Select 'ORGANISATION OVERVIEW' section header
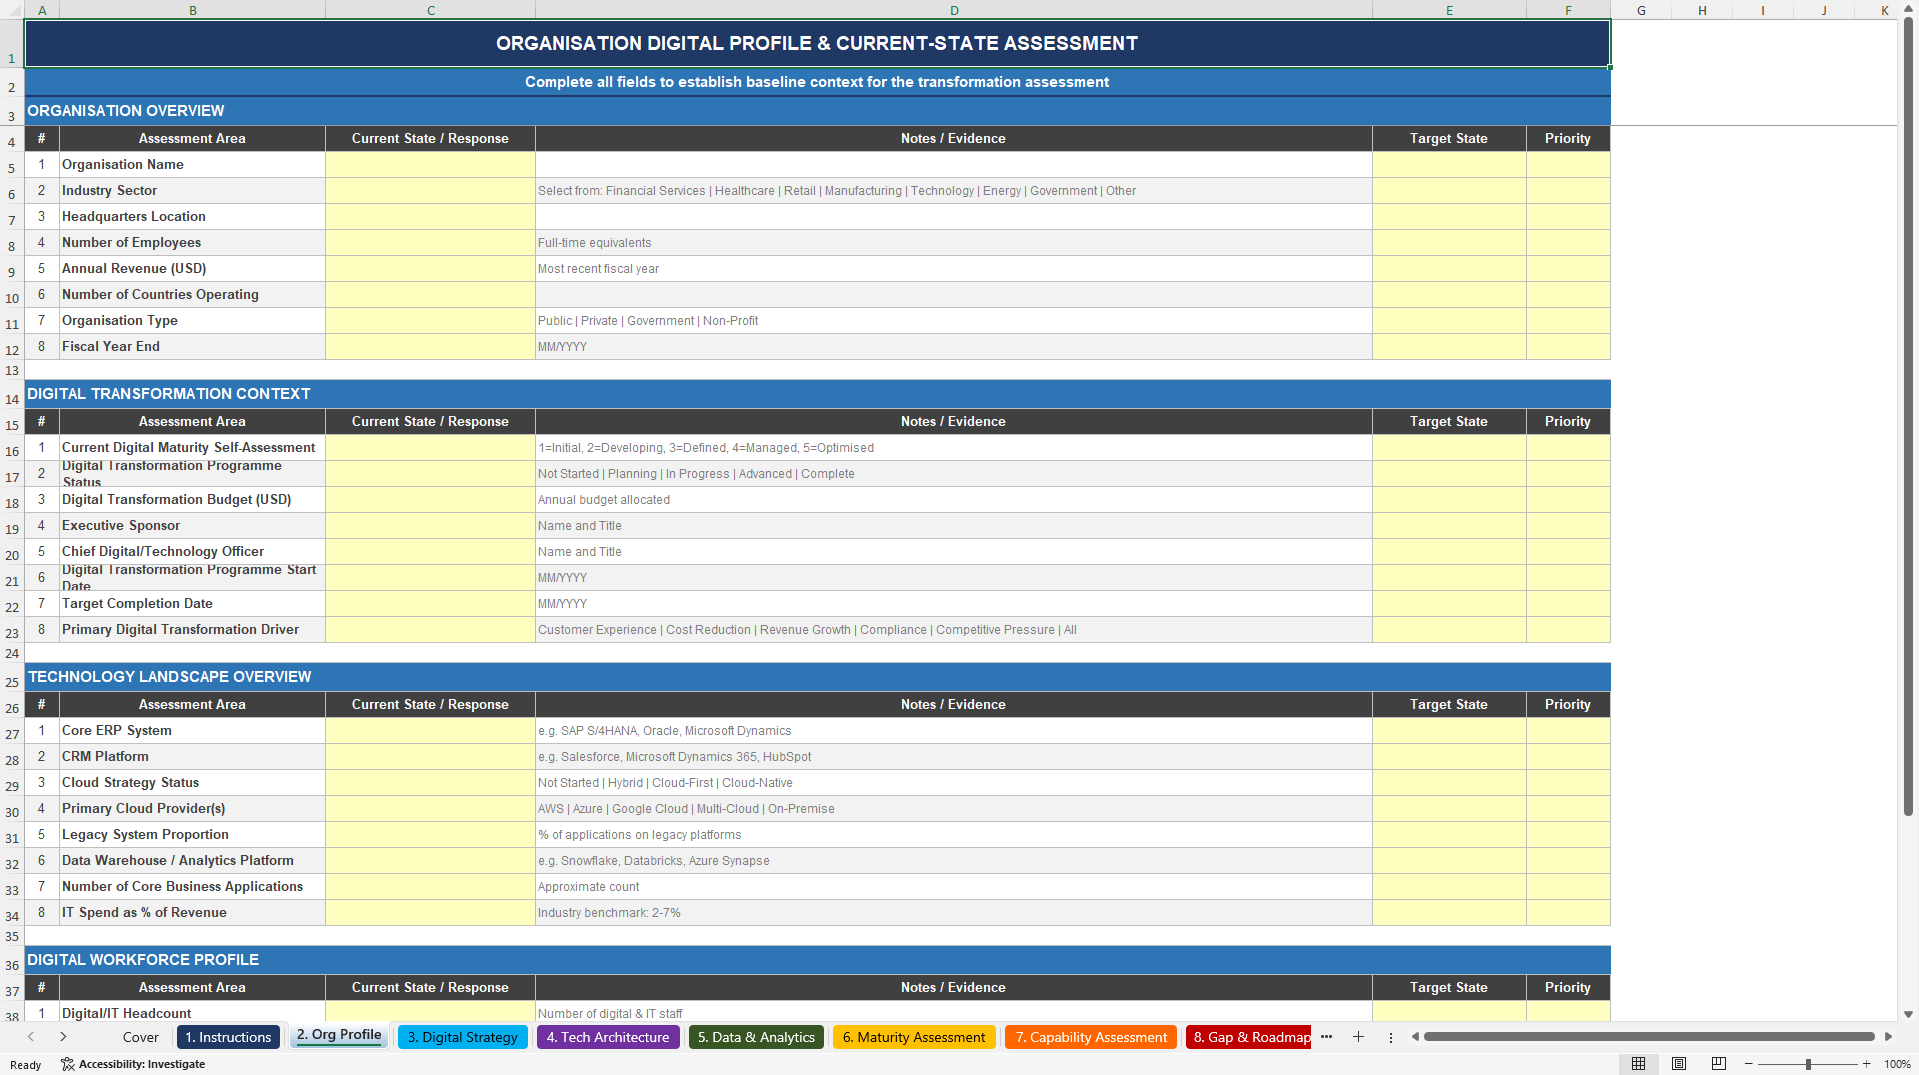The image size is (1919, 1075). coord(817,111)
